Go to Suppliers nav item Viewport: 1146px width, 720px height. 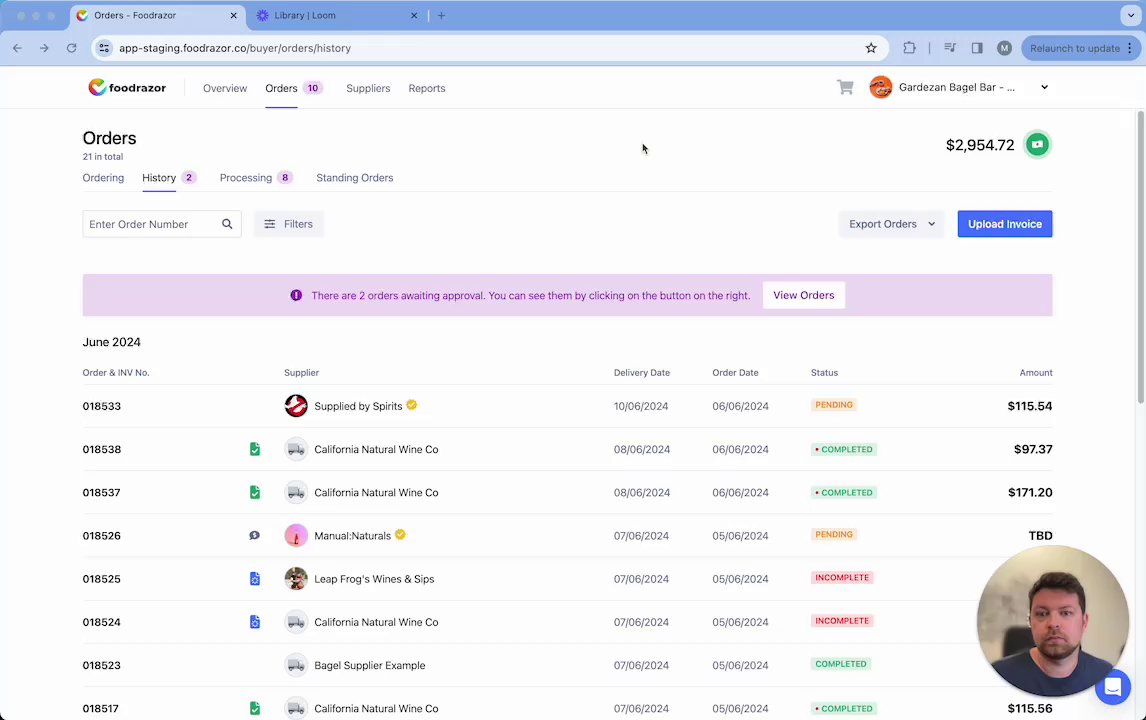point(368,88)
